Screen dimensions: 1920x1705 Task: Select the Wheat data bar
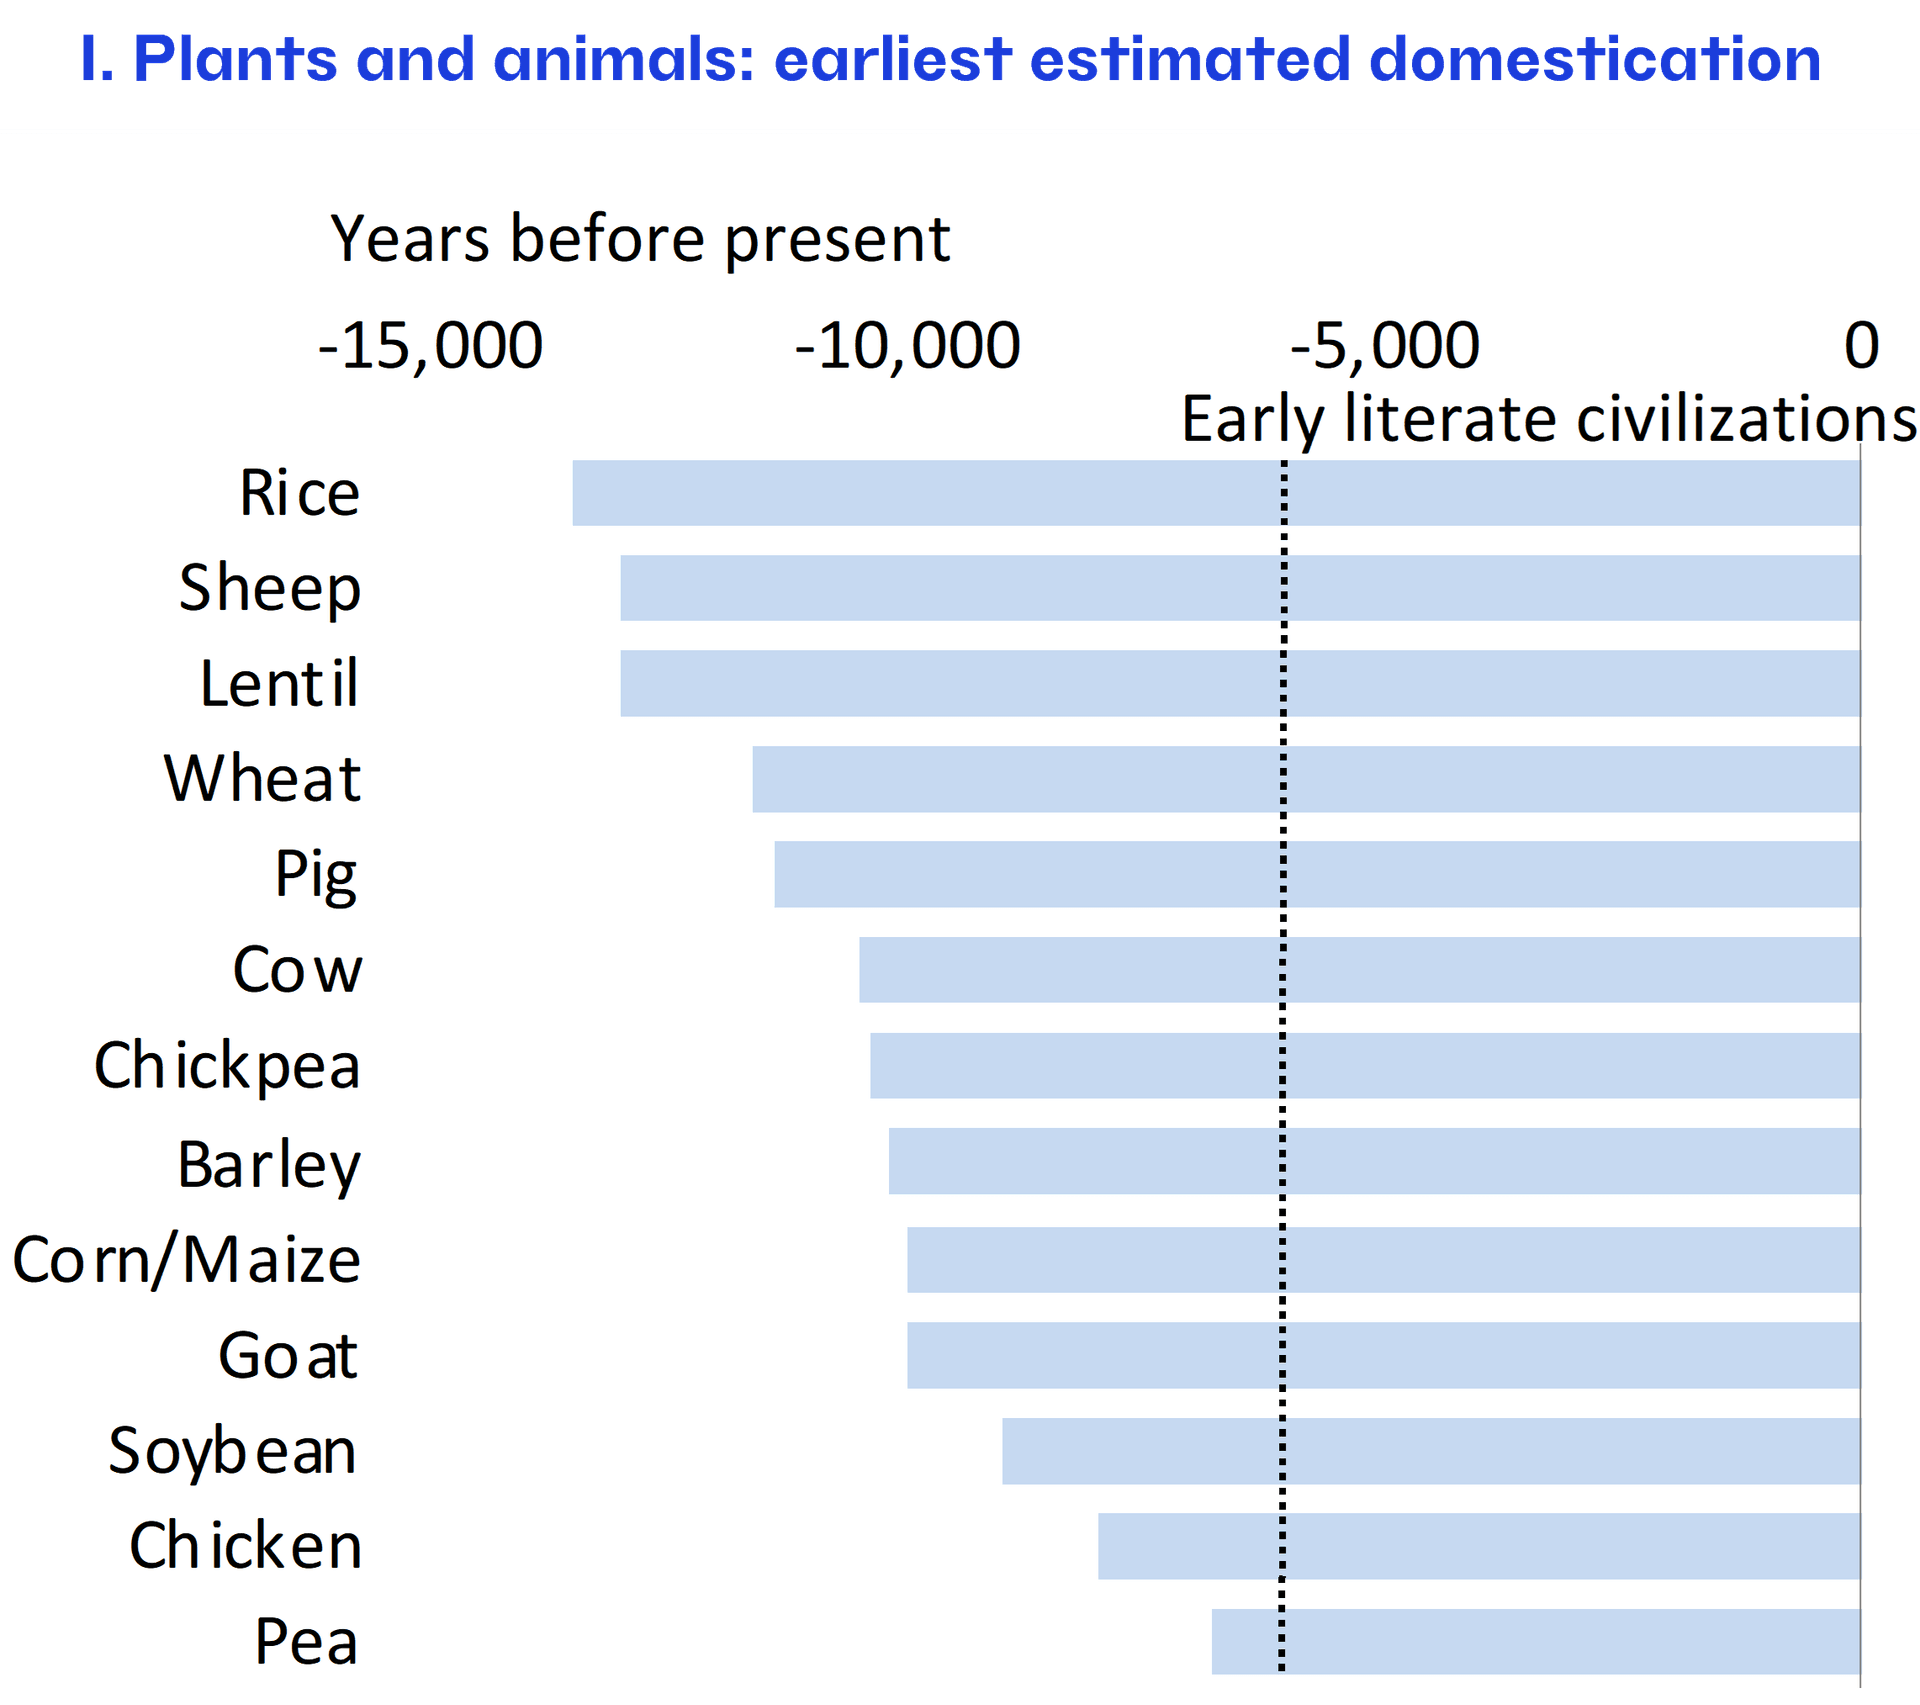[x=1305, y=779]
